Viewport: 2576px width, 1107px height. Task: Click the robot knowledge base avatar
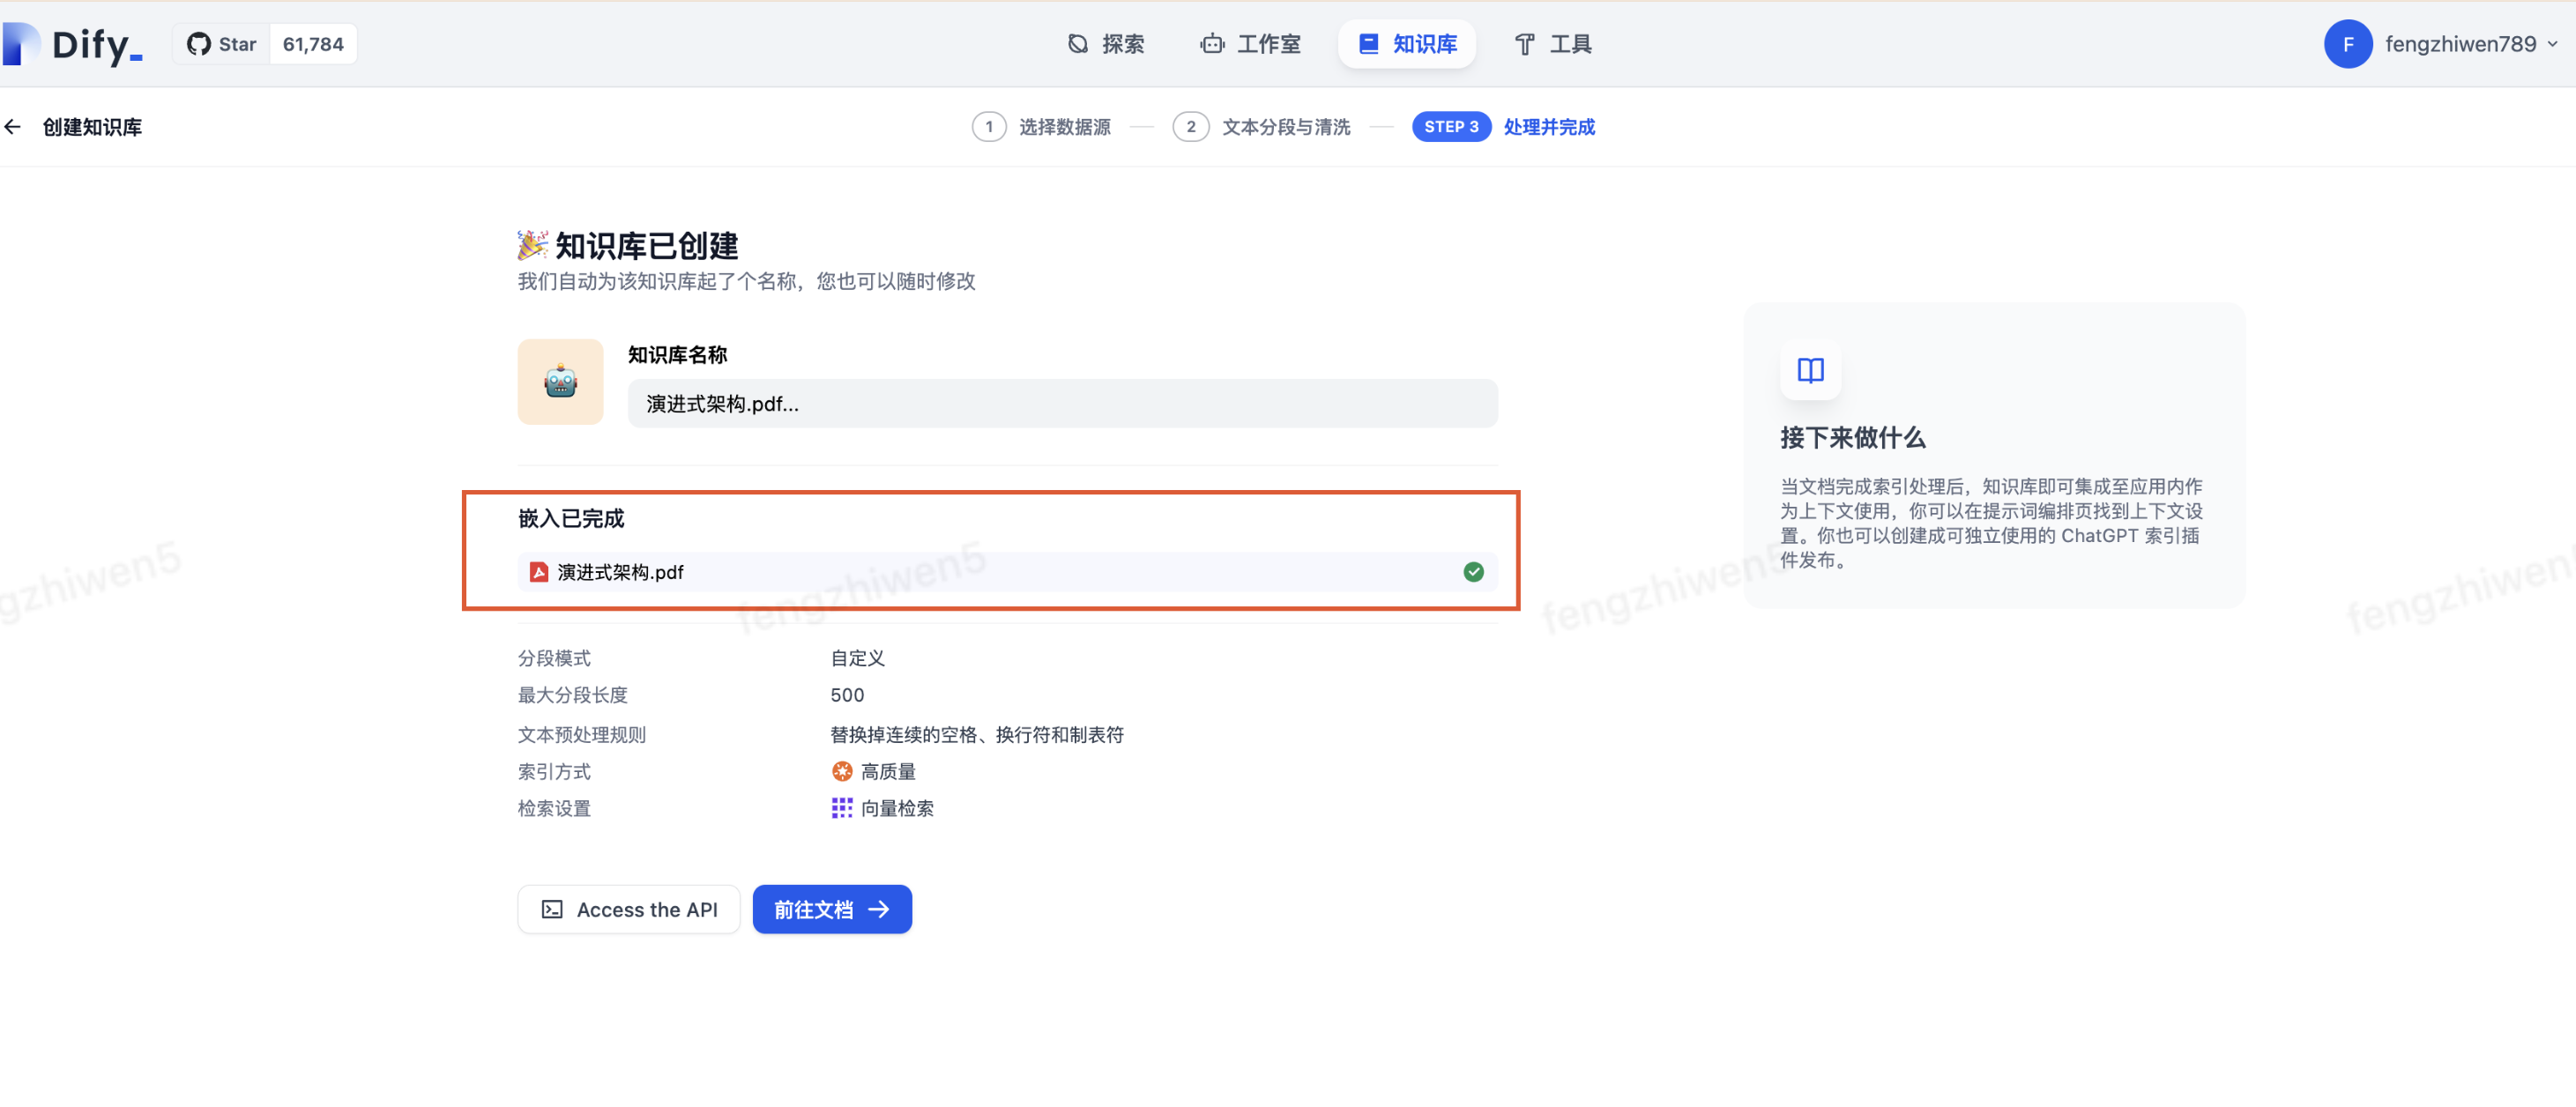[560, 382]
